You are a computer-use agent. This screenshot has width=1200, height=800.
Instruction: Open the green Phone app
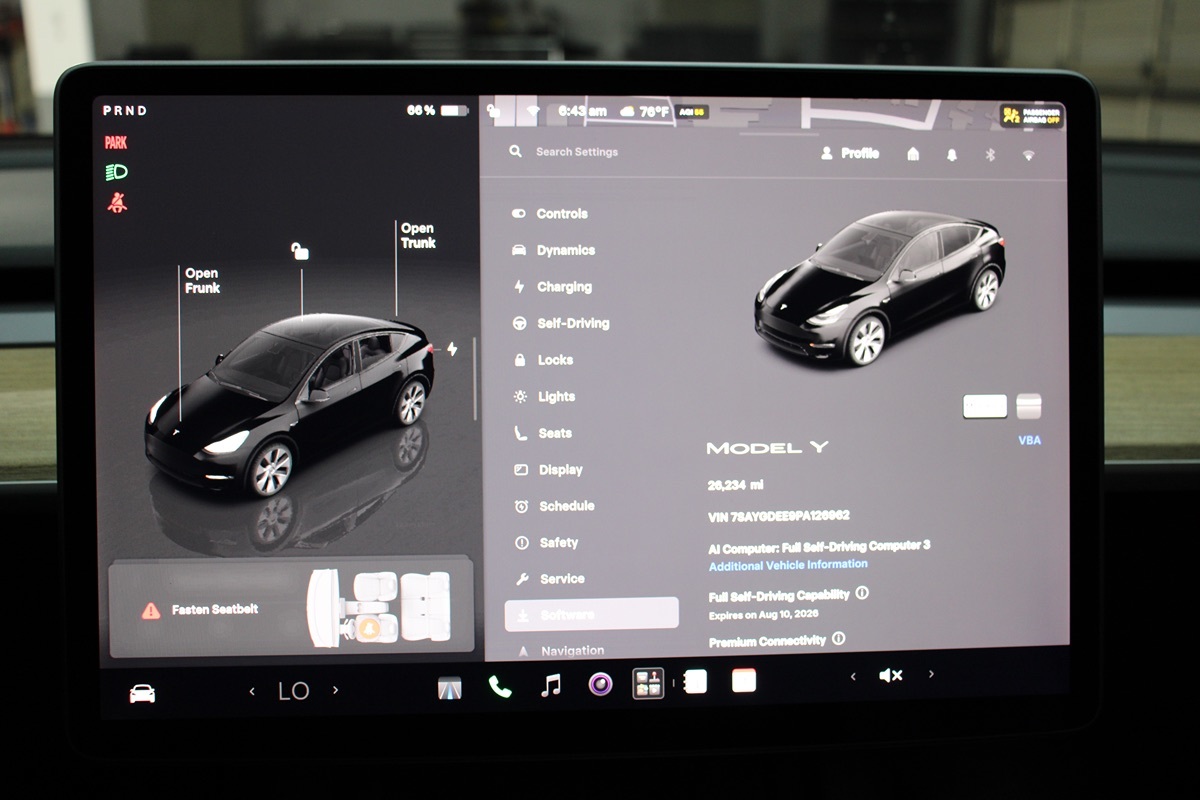click(x=500, y=686)
